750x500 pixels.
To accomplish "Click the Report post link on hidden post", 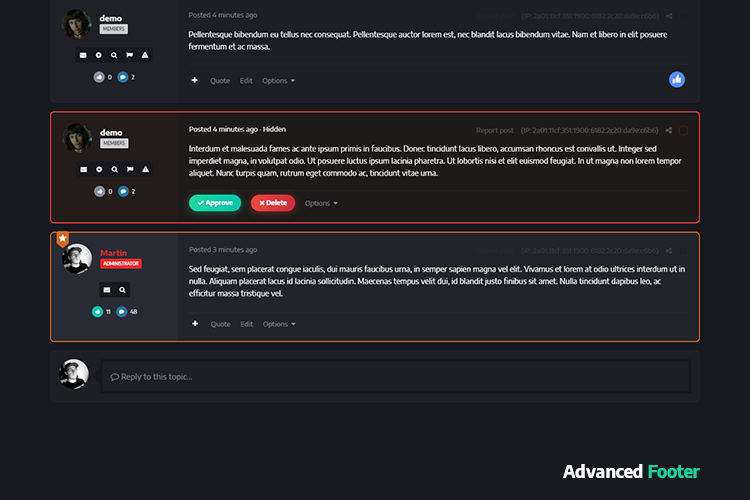I will click(495, 131).
